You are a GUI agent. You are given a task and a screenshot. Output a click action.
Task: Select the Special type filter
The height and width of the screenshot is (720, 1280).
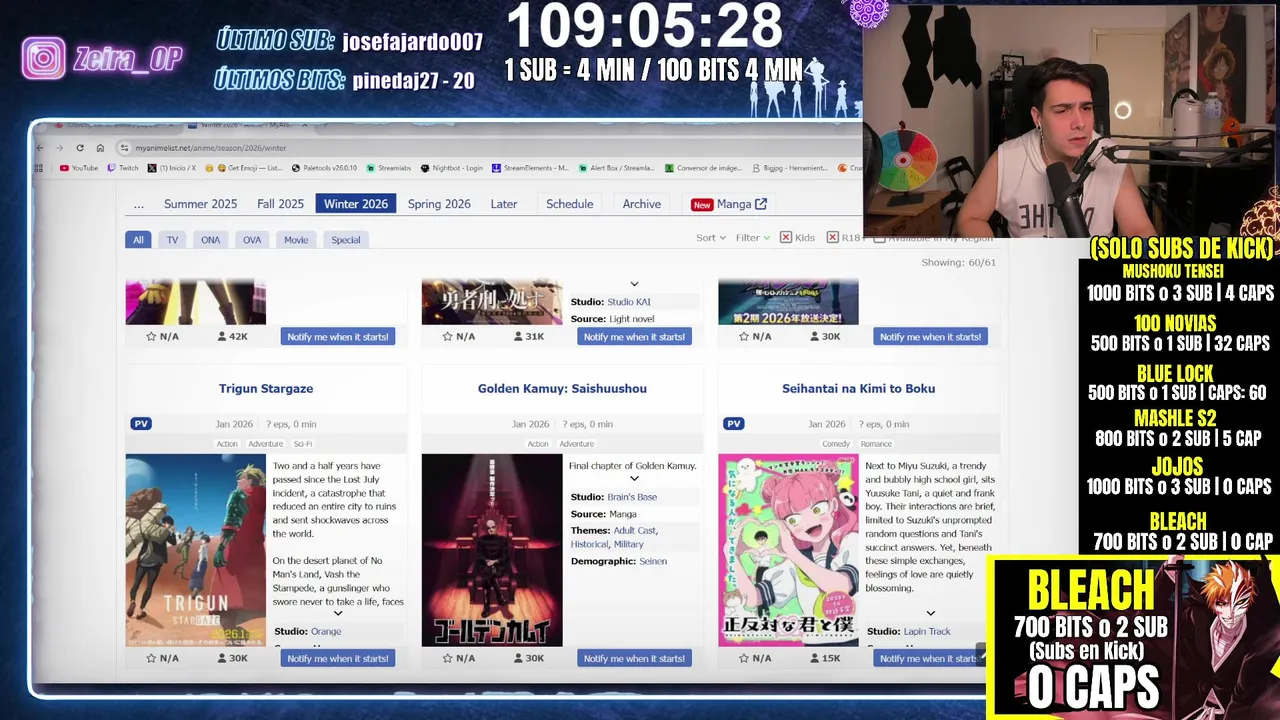pyautogui.click(x=346, y=240)
